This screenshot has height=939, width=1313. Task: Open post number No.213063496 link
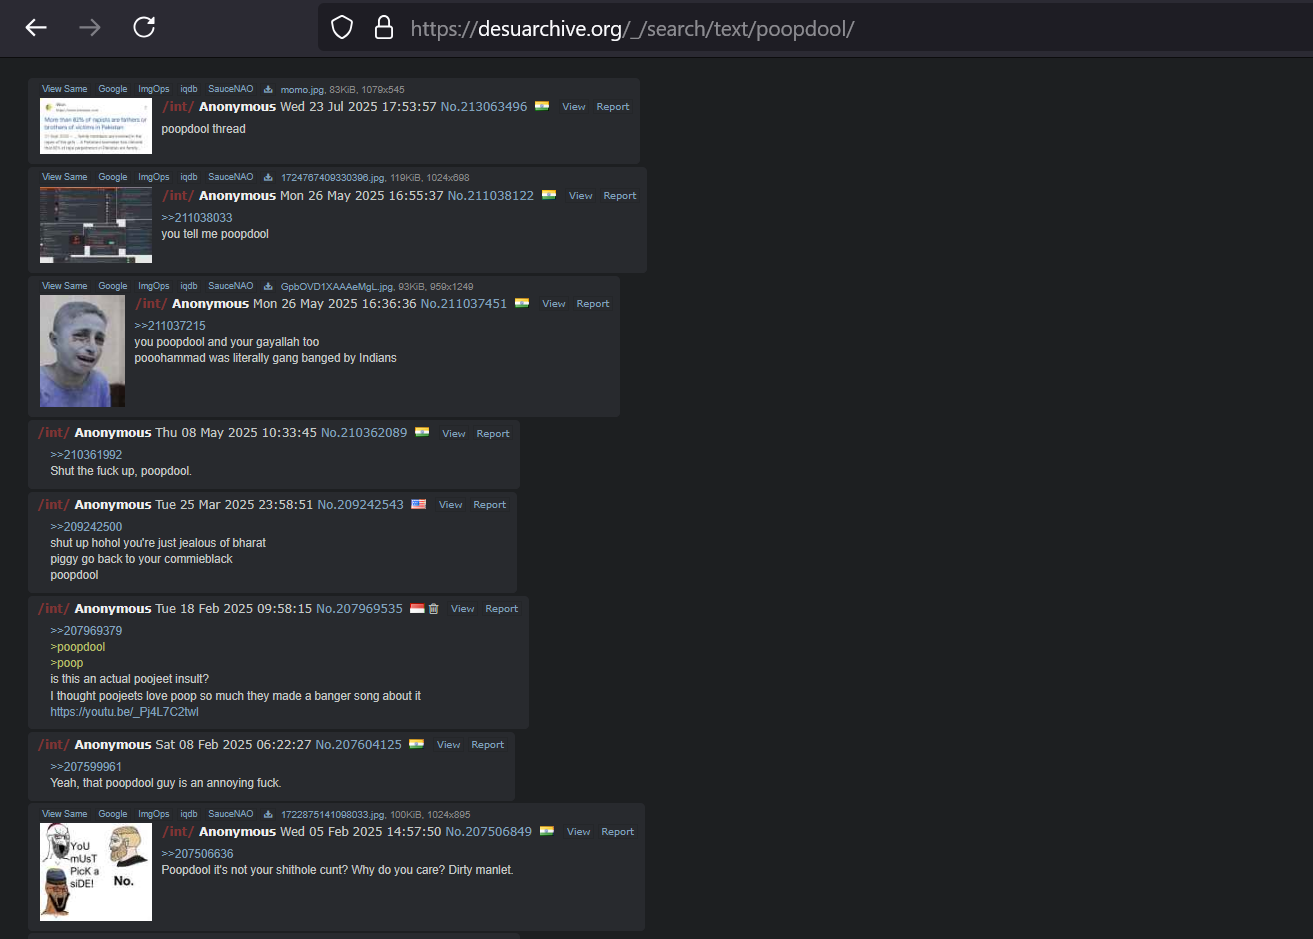click(484, 107)
